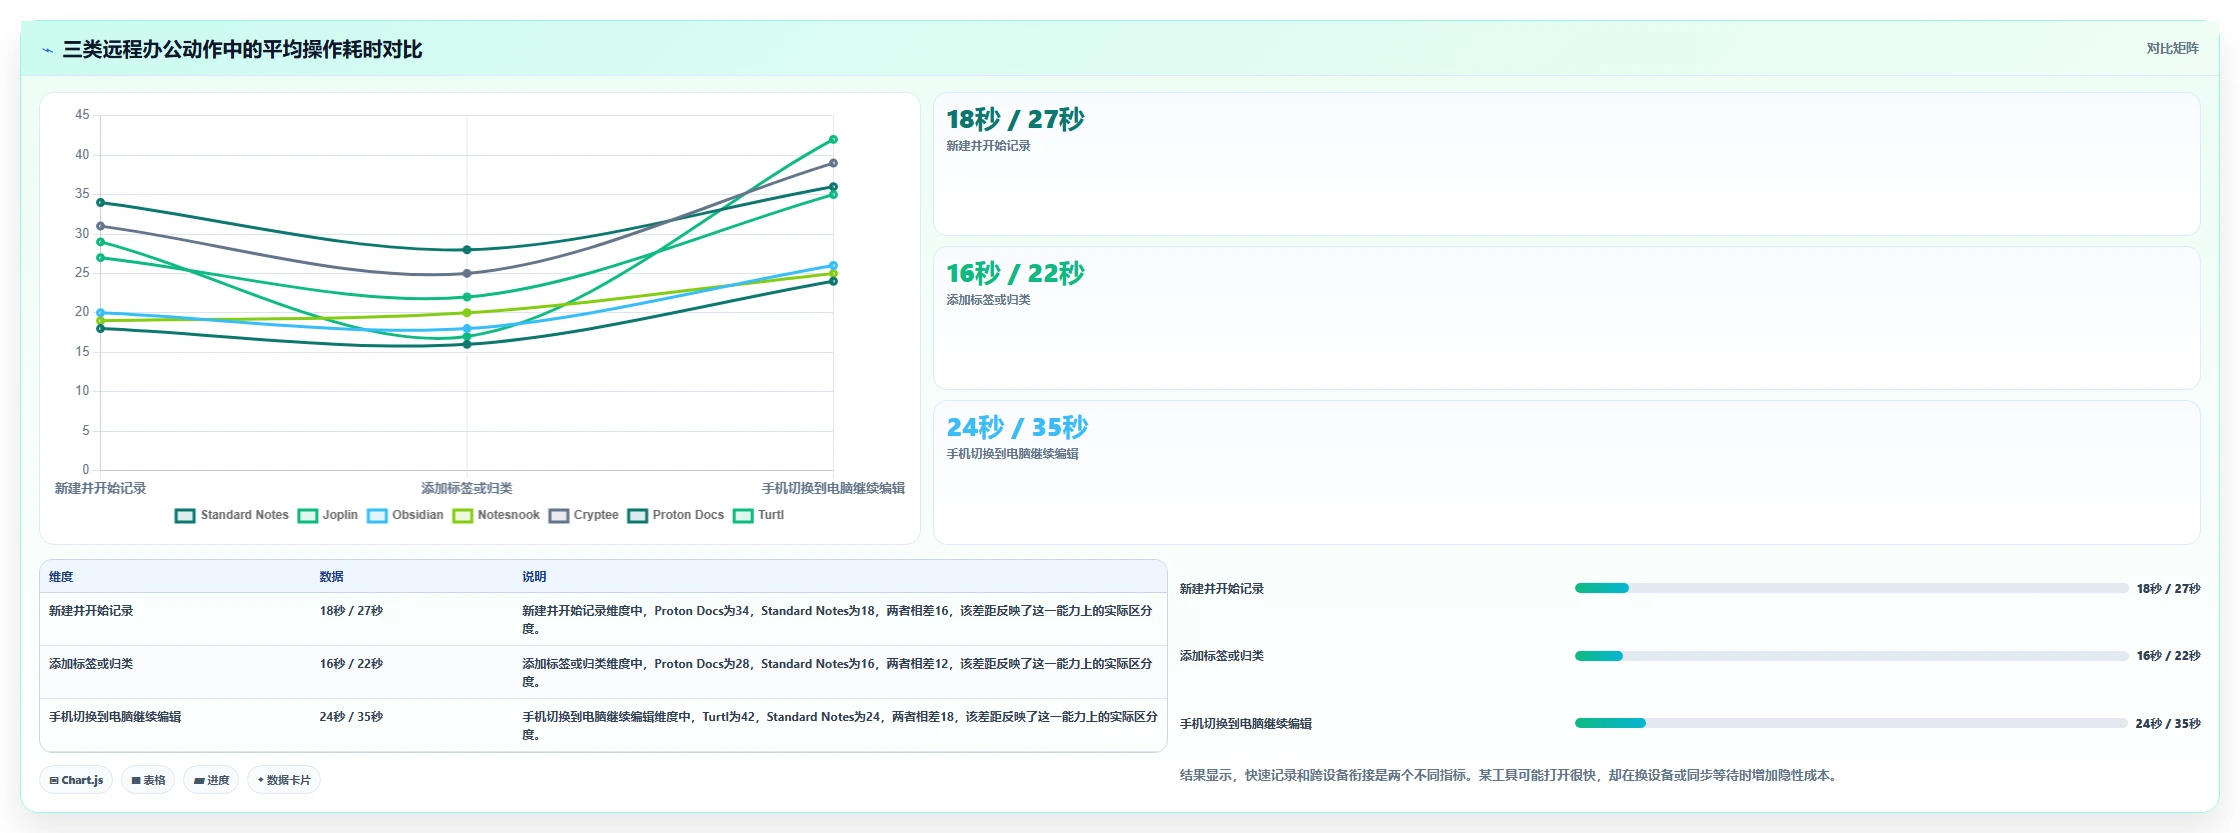Hide the Obsidian line via its legend entry
The height and width of the screenshot is (833, 2240).
coord(405,515)
